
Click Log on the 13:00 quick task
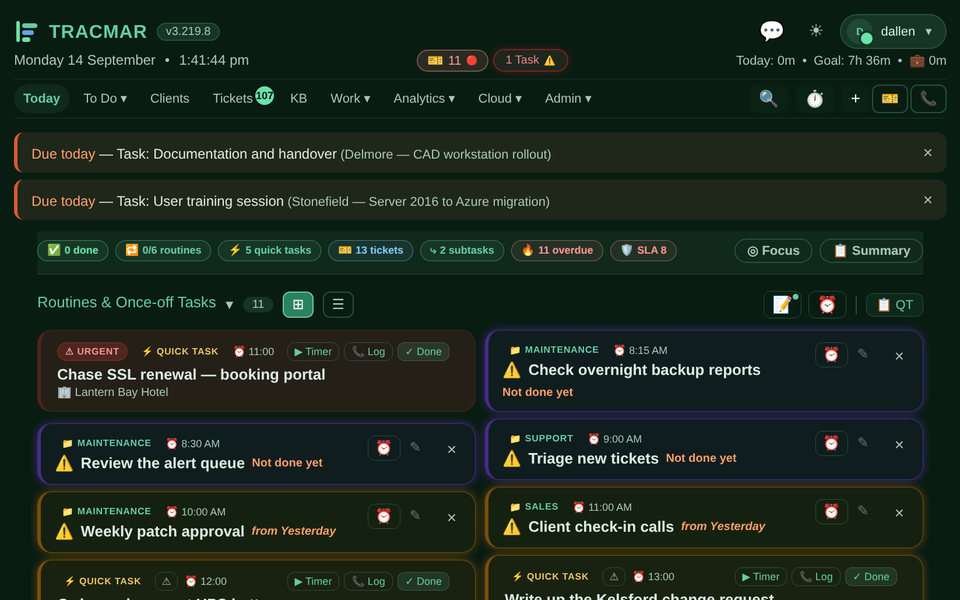click(x=816, y=577)
